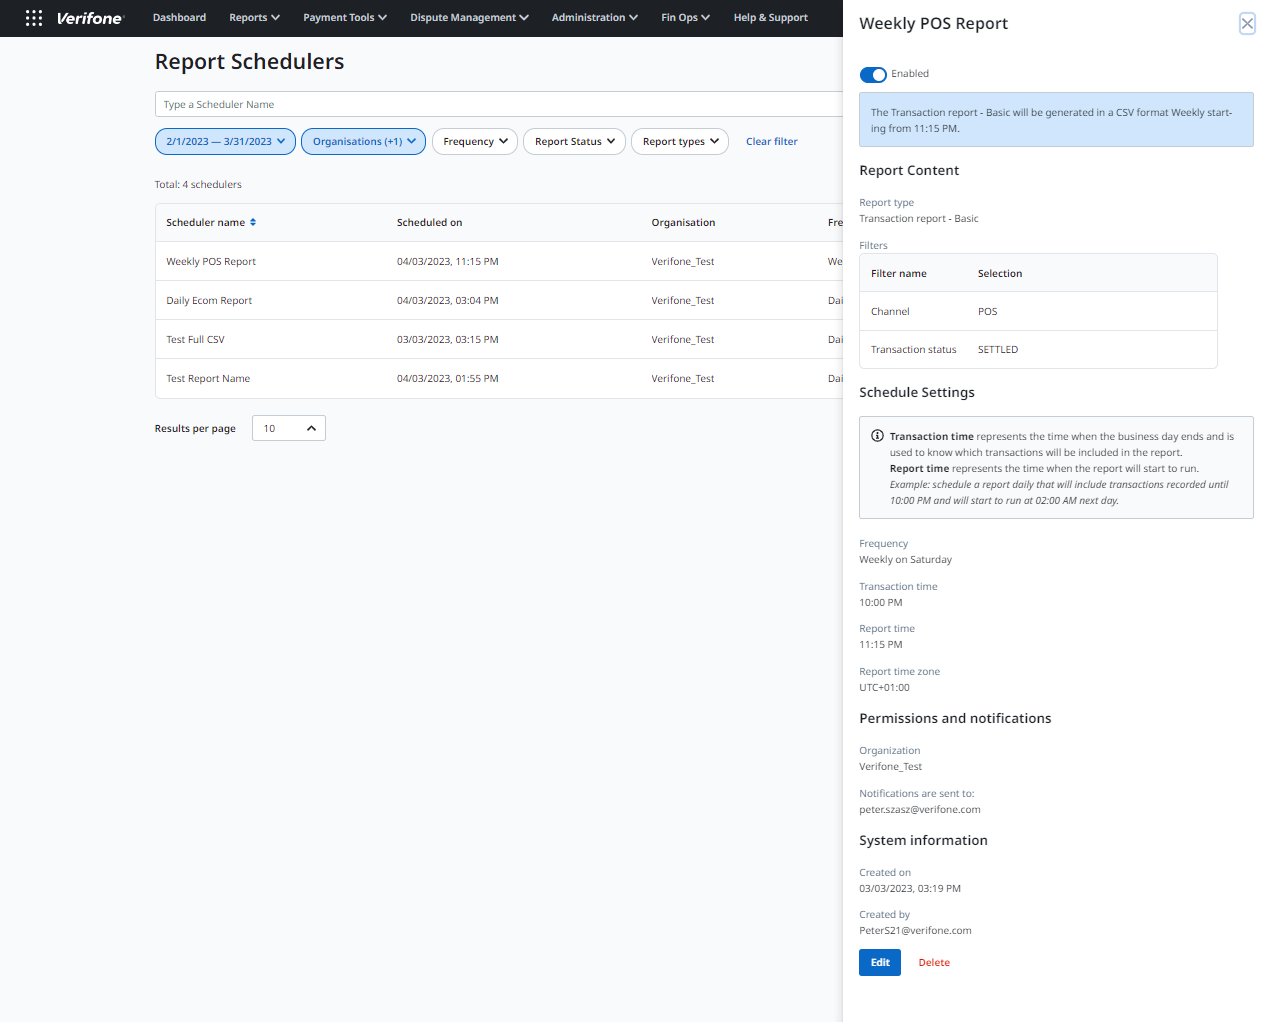Open the Daily Ecom Report scheduler
1267x1022 pixels.
pyautogui.click(x=209, y=300)
